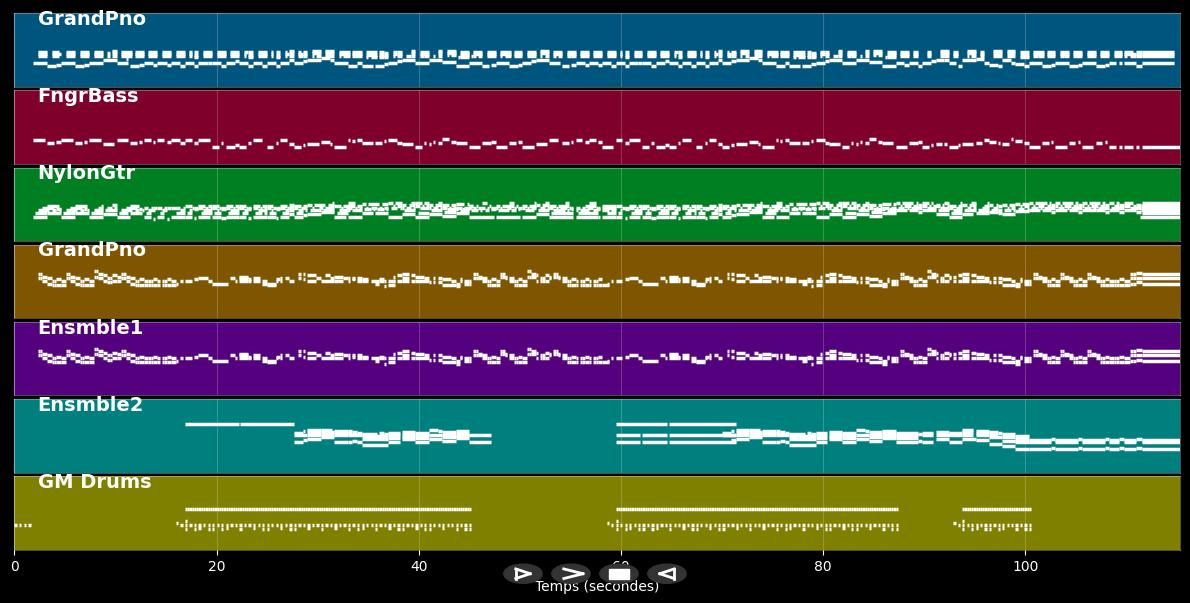The image size is (1190, 603).
Task: Click the opening drum hits in GM Drums
Action: [22, 525]
